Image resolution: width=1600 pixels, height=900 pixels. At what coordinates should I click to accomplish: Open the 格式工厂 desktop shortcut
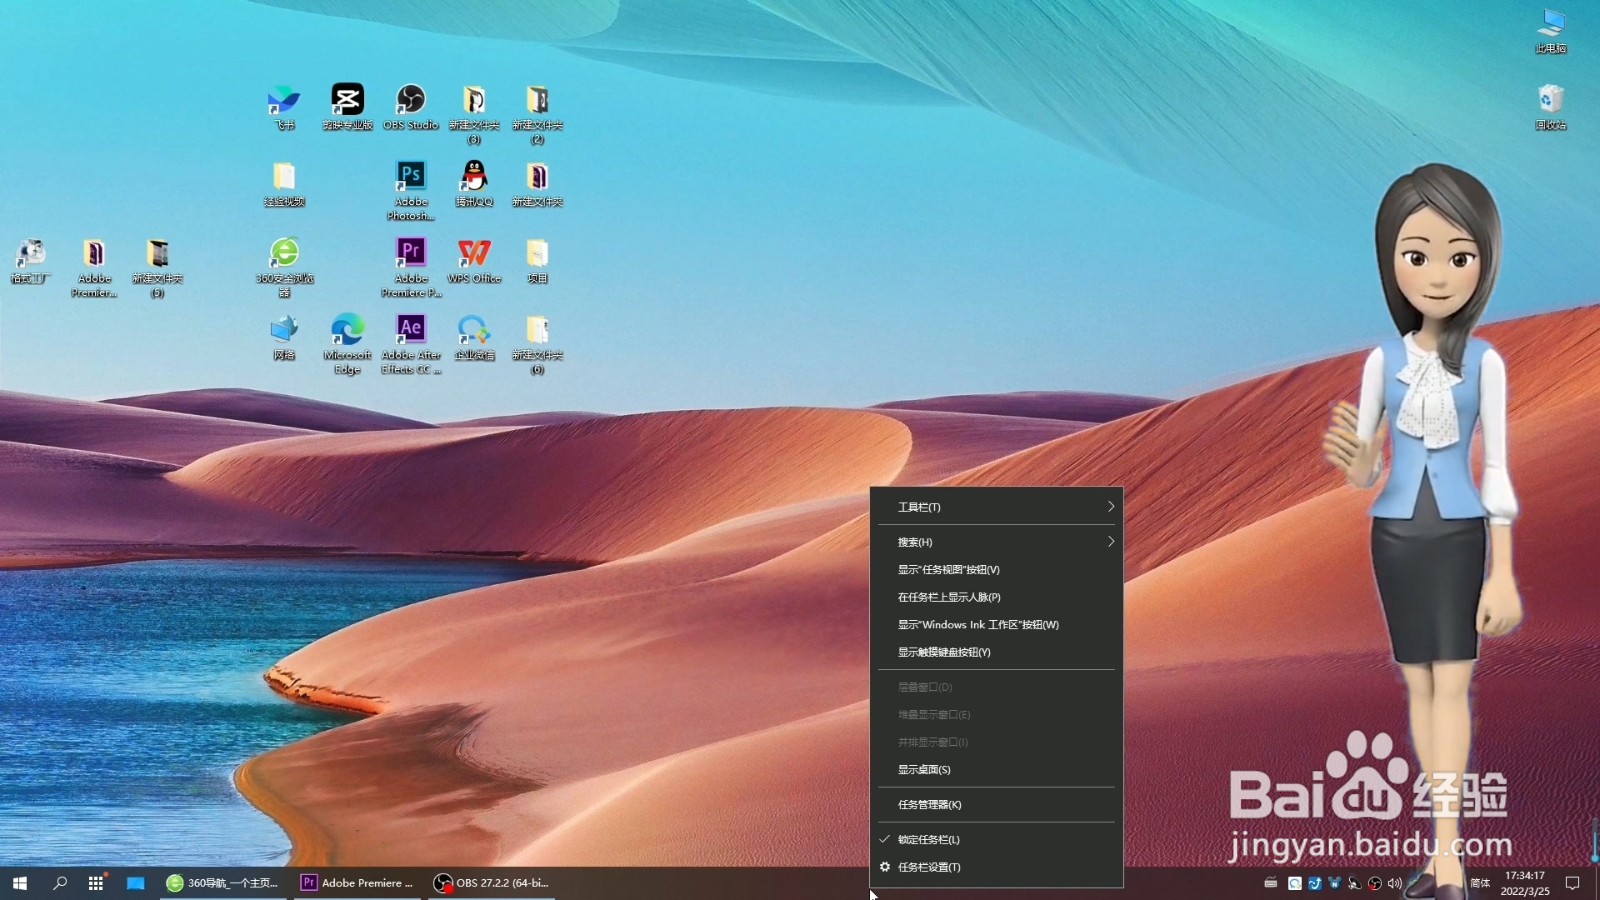(31, 261)
